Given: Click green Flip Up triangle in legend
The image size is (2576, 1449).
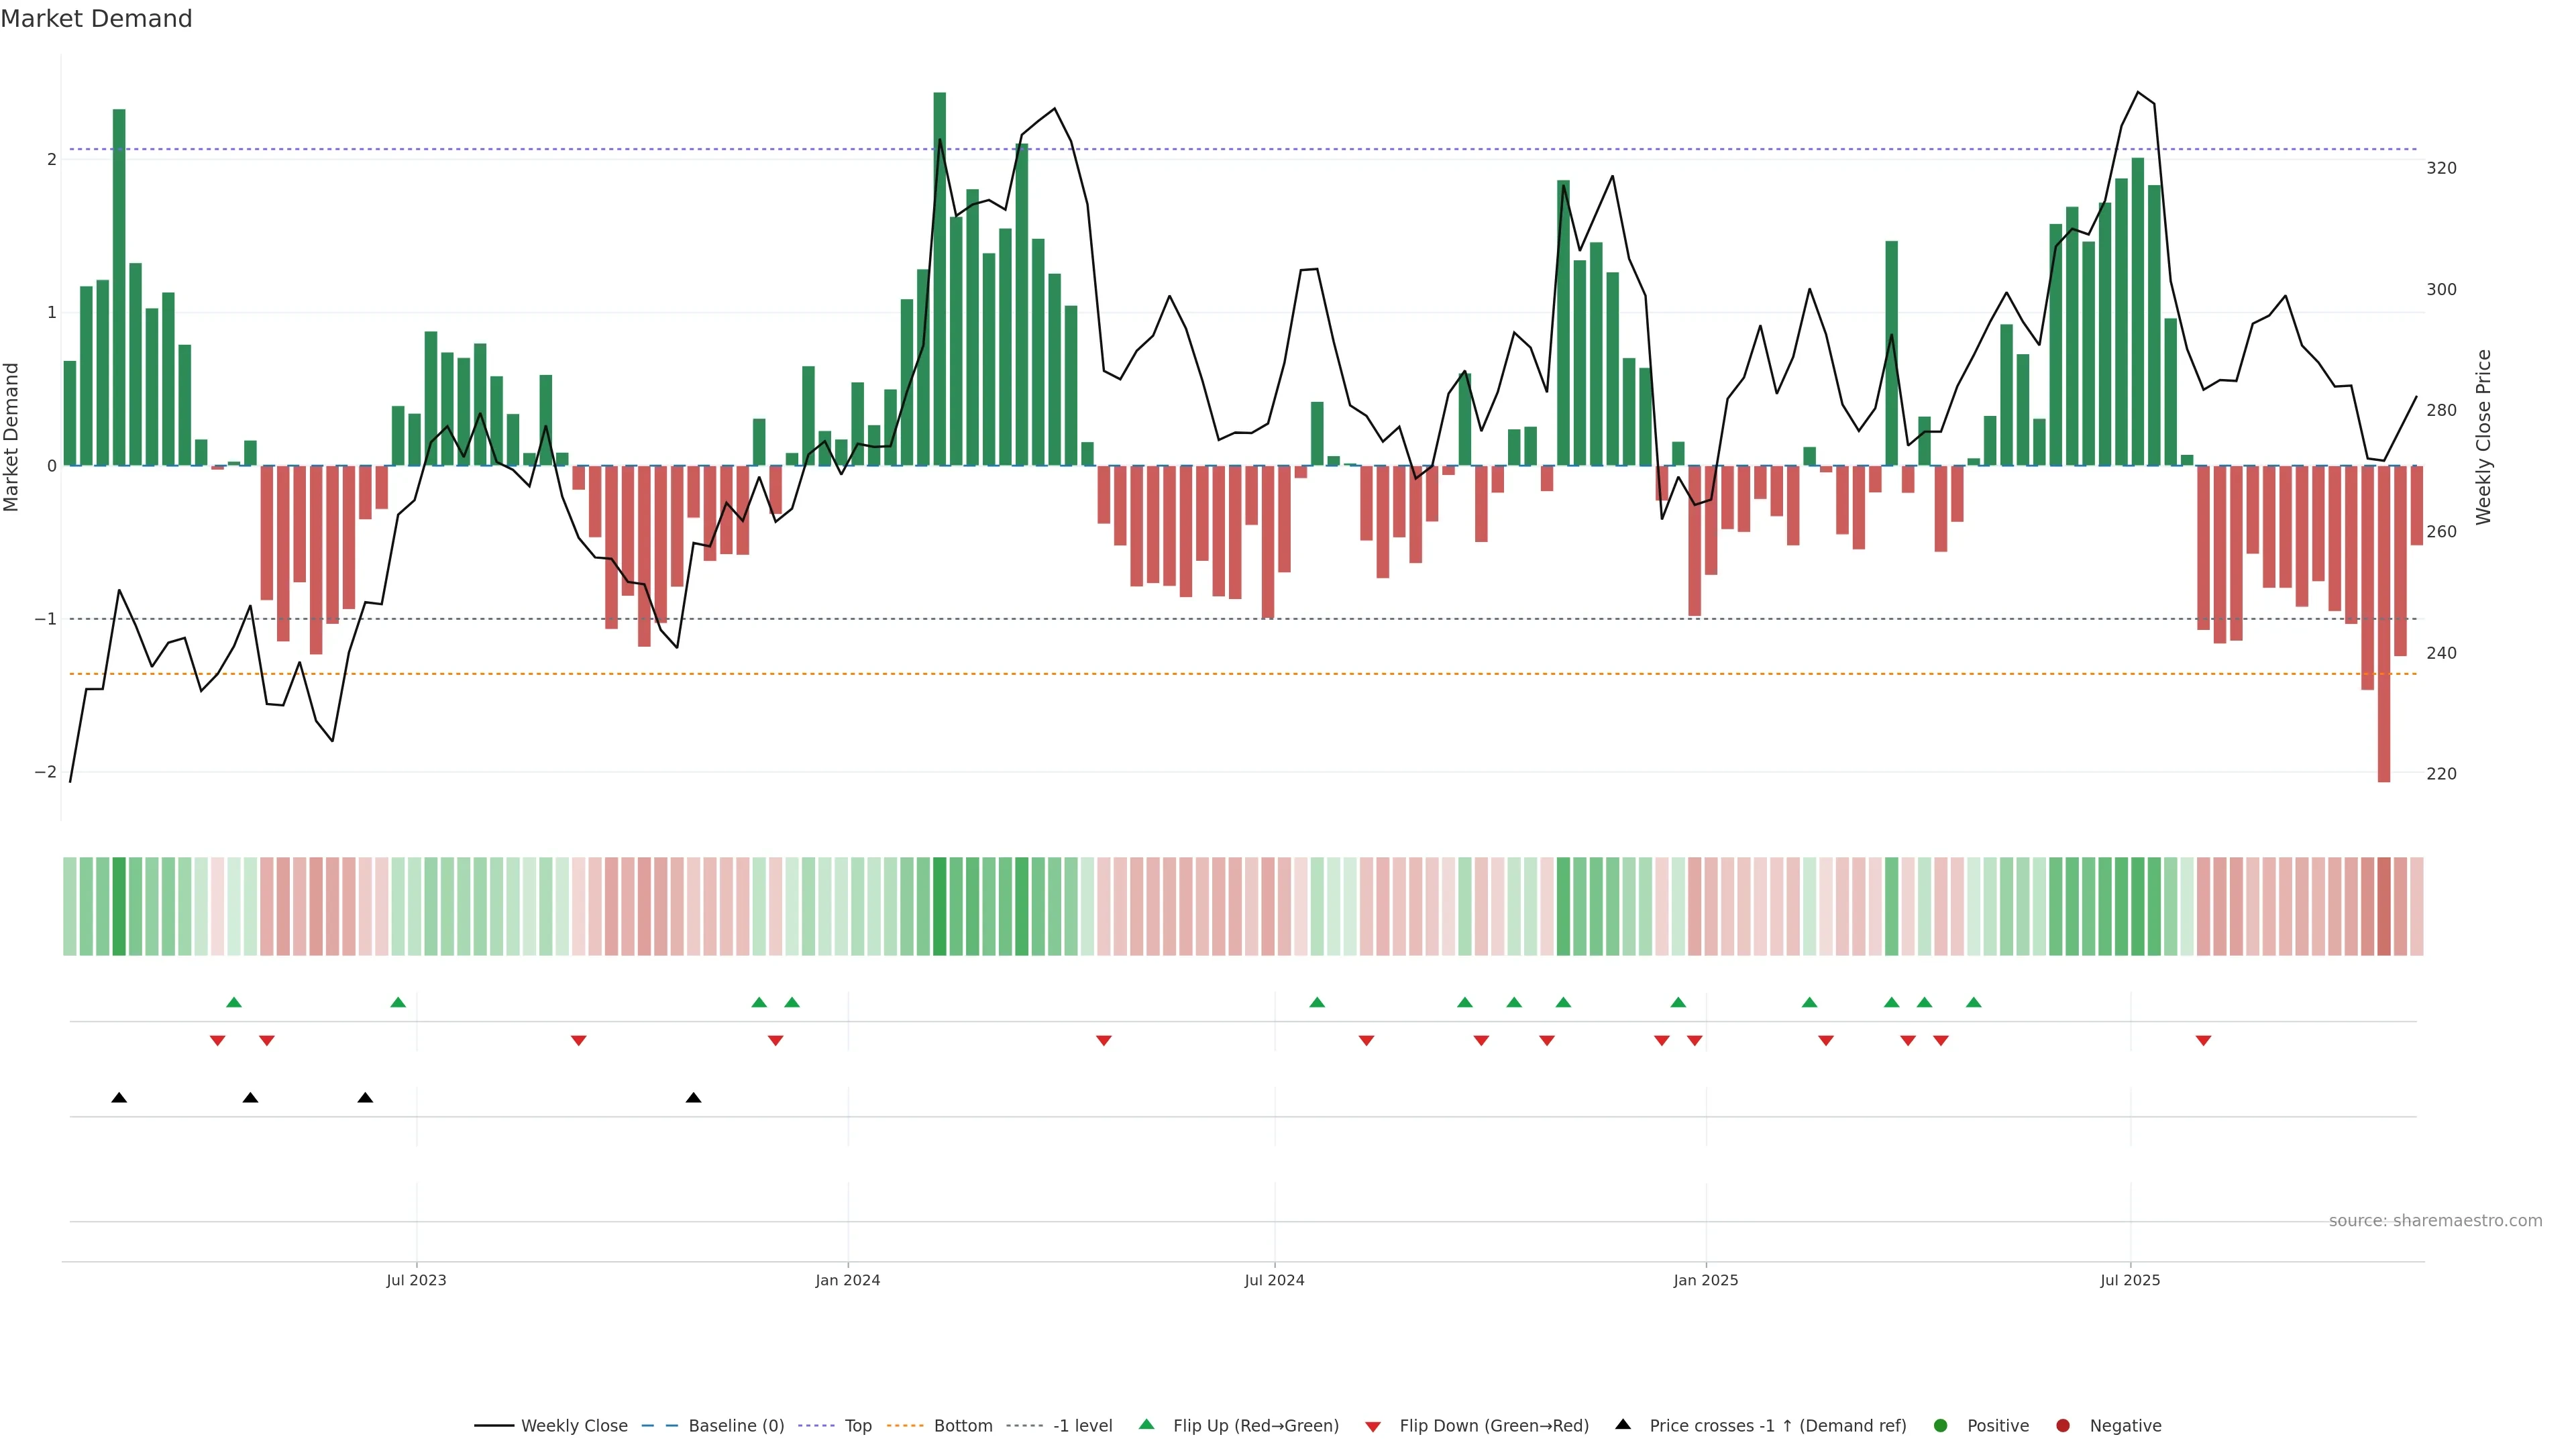Looking at the screenshot, I should [1147, 1425].
